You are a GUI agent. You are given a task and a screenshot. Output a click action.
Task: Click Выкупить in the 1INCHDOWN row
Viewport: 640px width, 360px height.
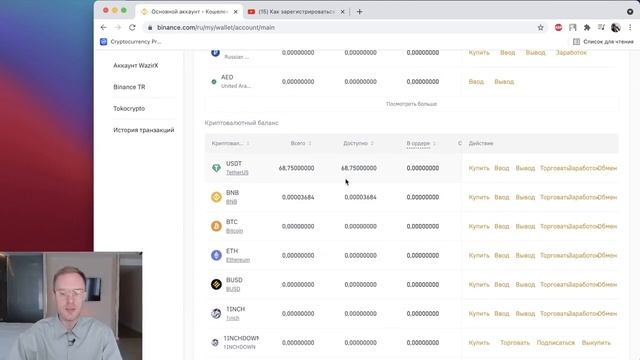point(596,343)
